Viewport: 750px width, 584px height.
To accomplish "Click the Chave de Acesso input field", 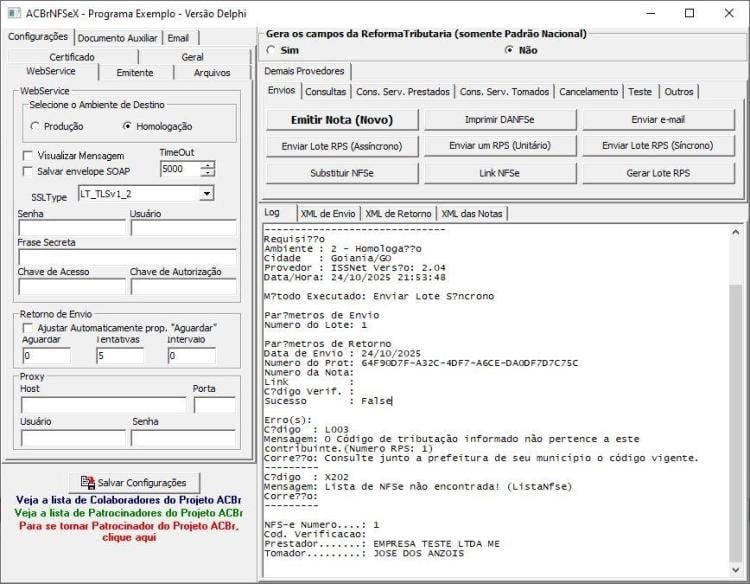I will [x=72, y=286].
